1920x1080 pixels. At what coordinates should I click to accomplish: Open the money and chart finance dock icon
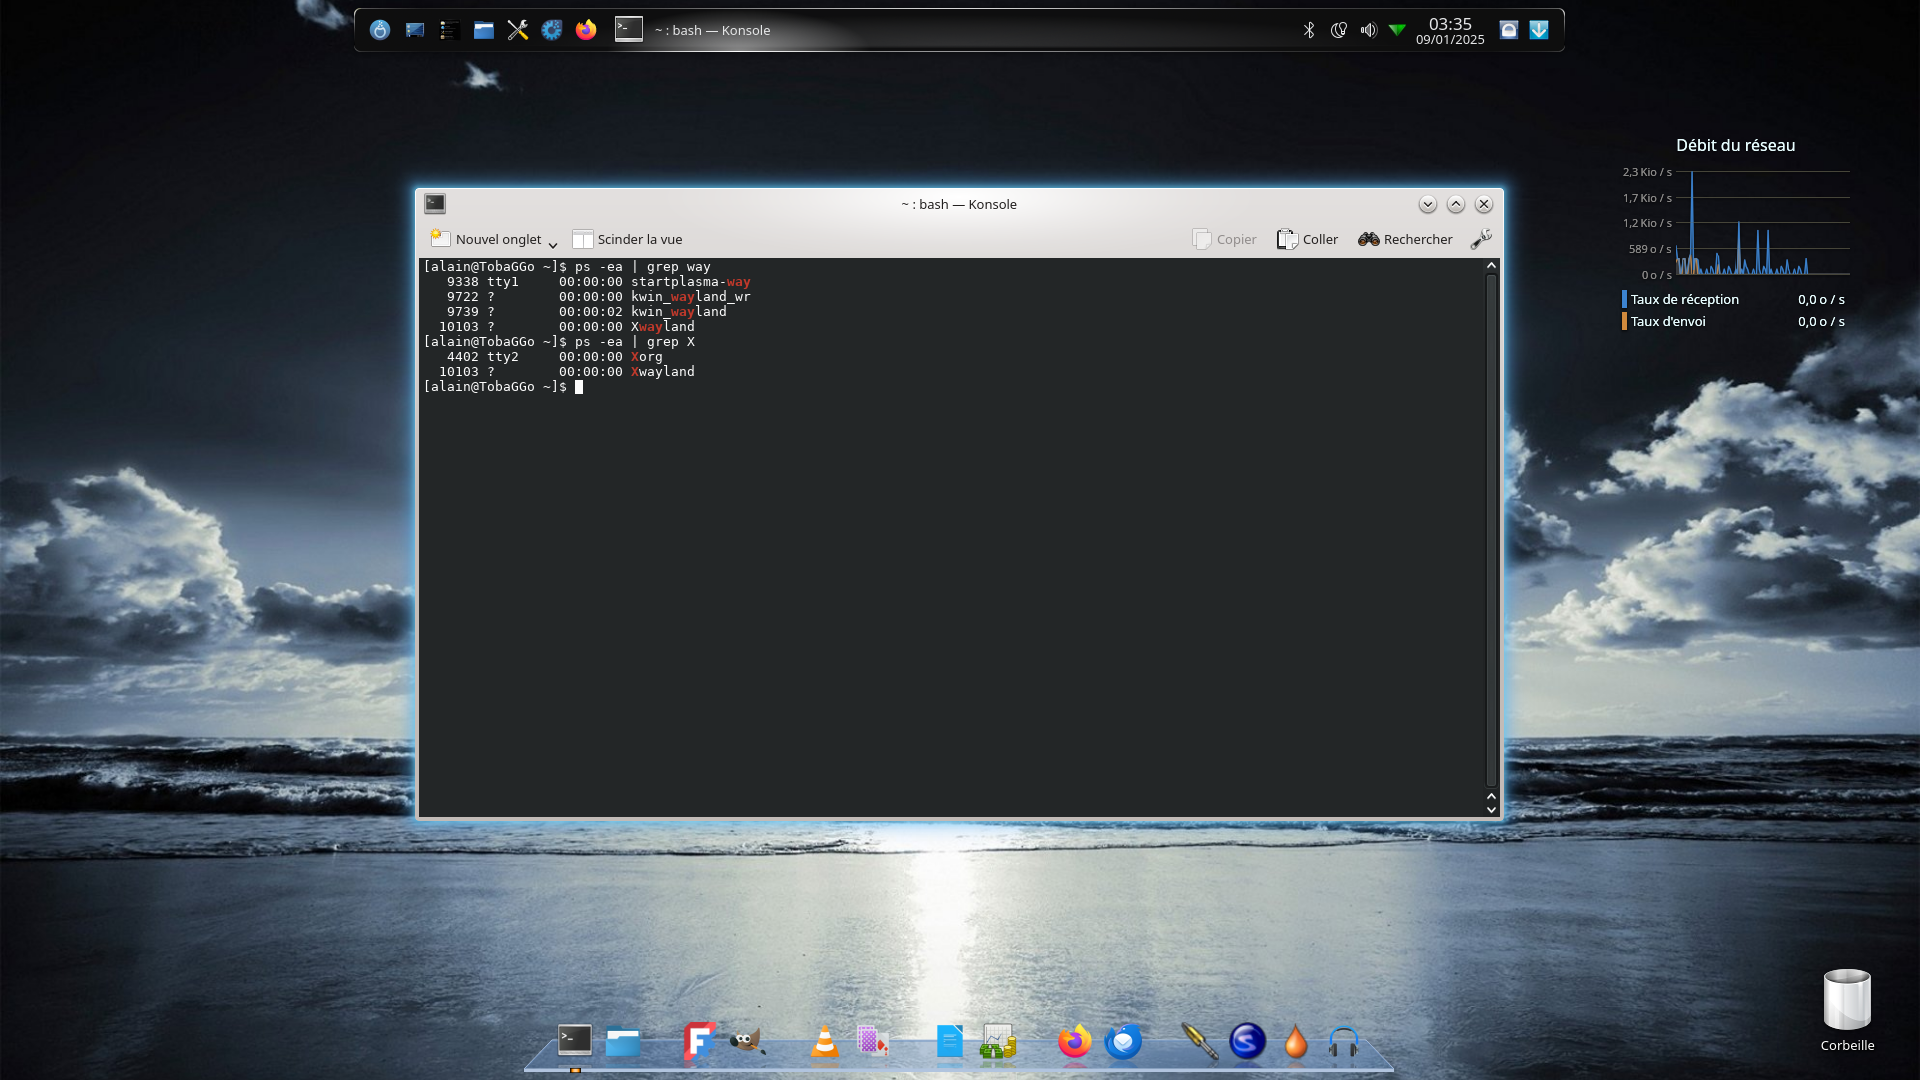998,1041
